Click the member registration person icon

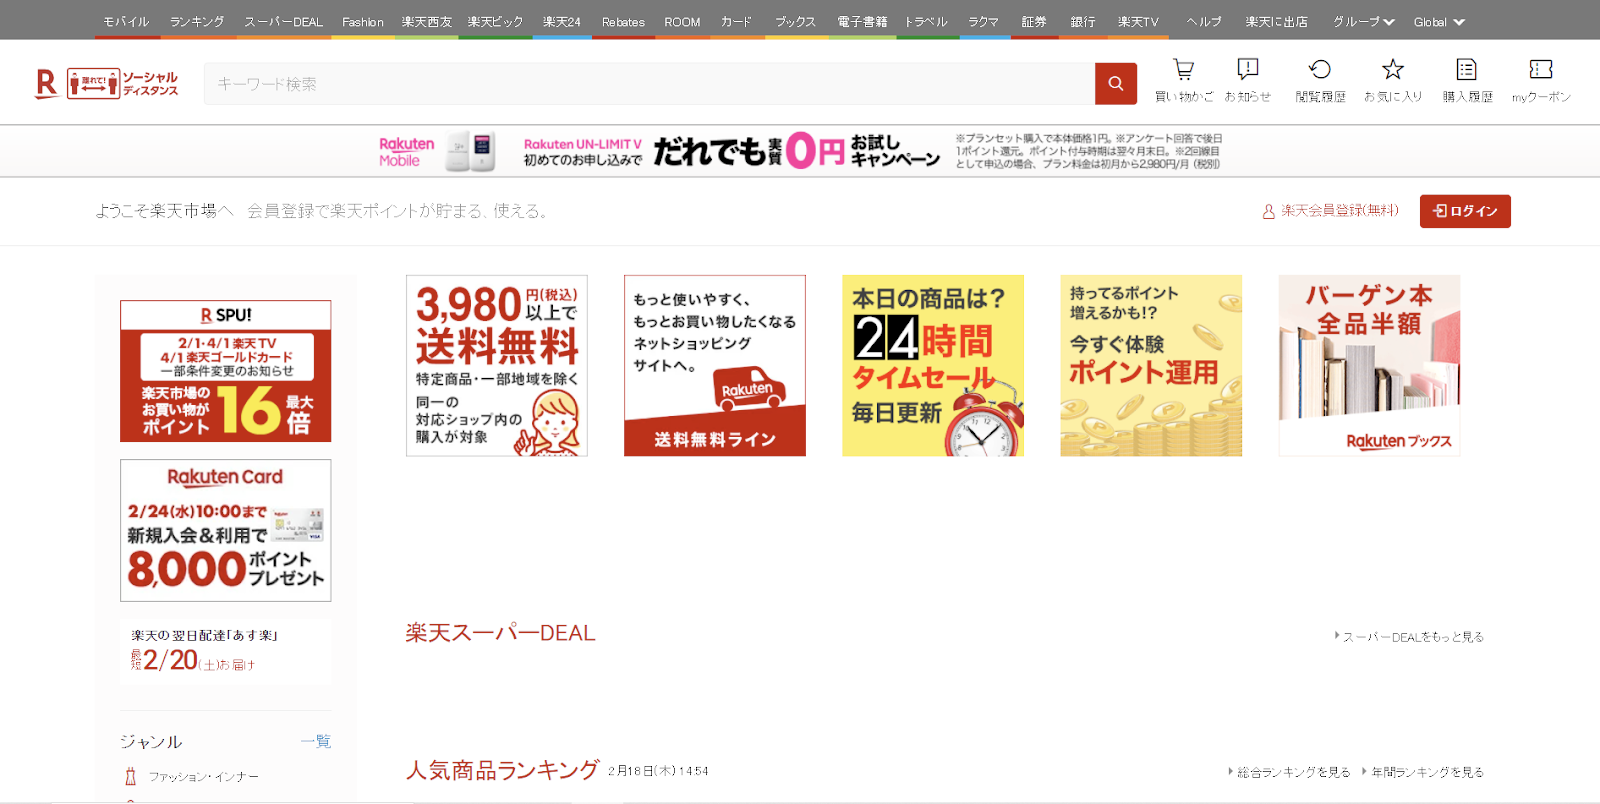(1268, 211)
